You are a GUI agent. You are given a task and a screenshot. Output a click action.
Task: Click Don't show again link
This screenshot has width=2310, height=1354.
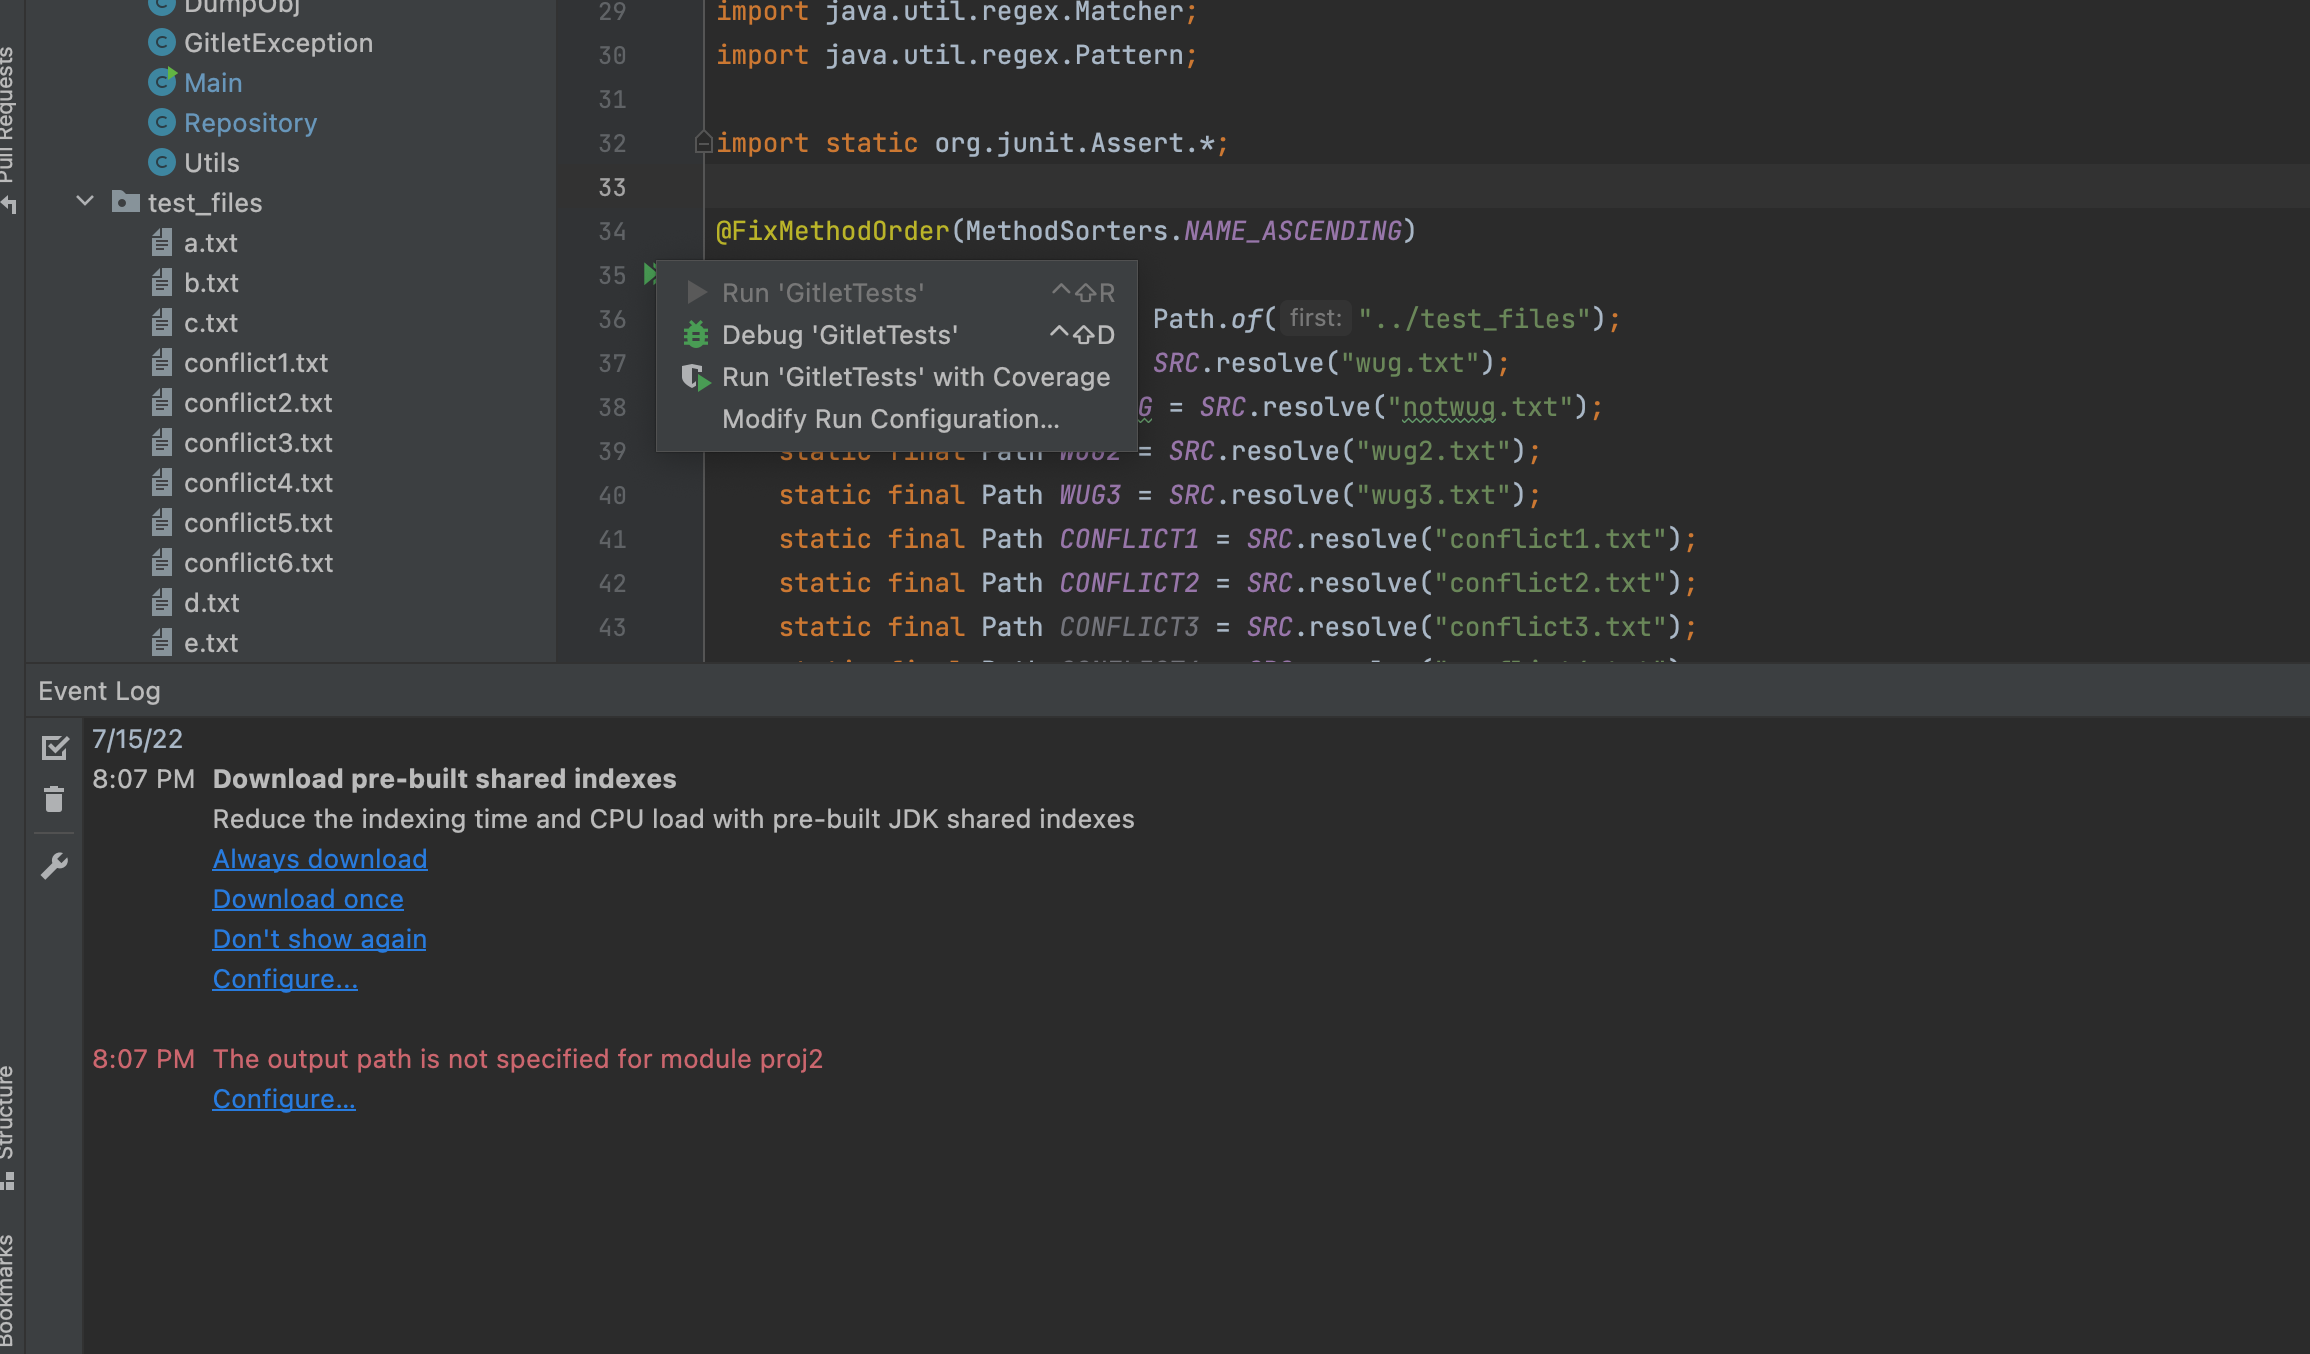(319, 939)
